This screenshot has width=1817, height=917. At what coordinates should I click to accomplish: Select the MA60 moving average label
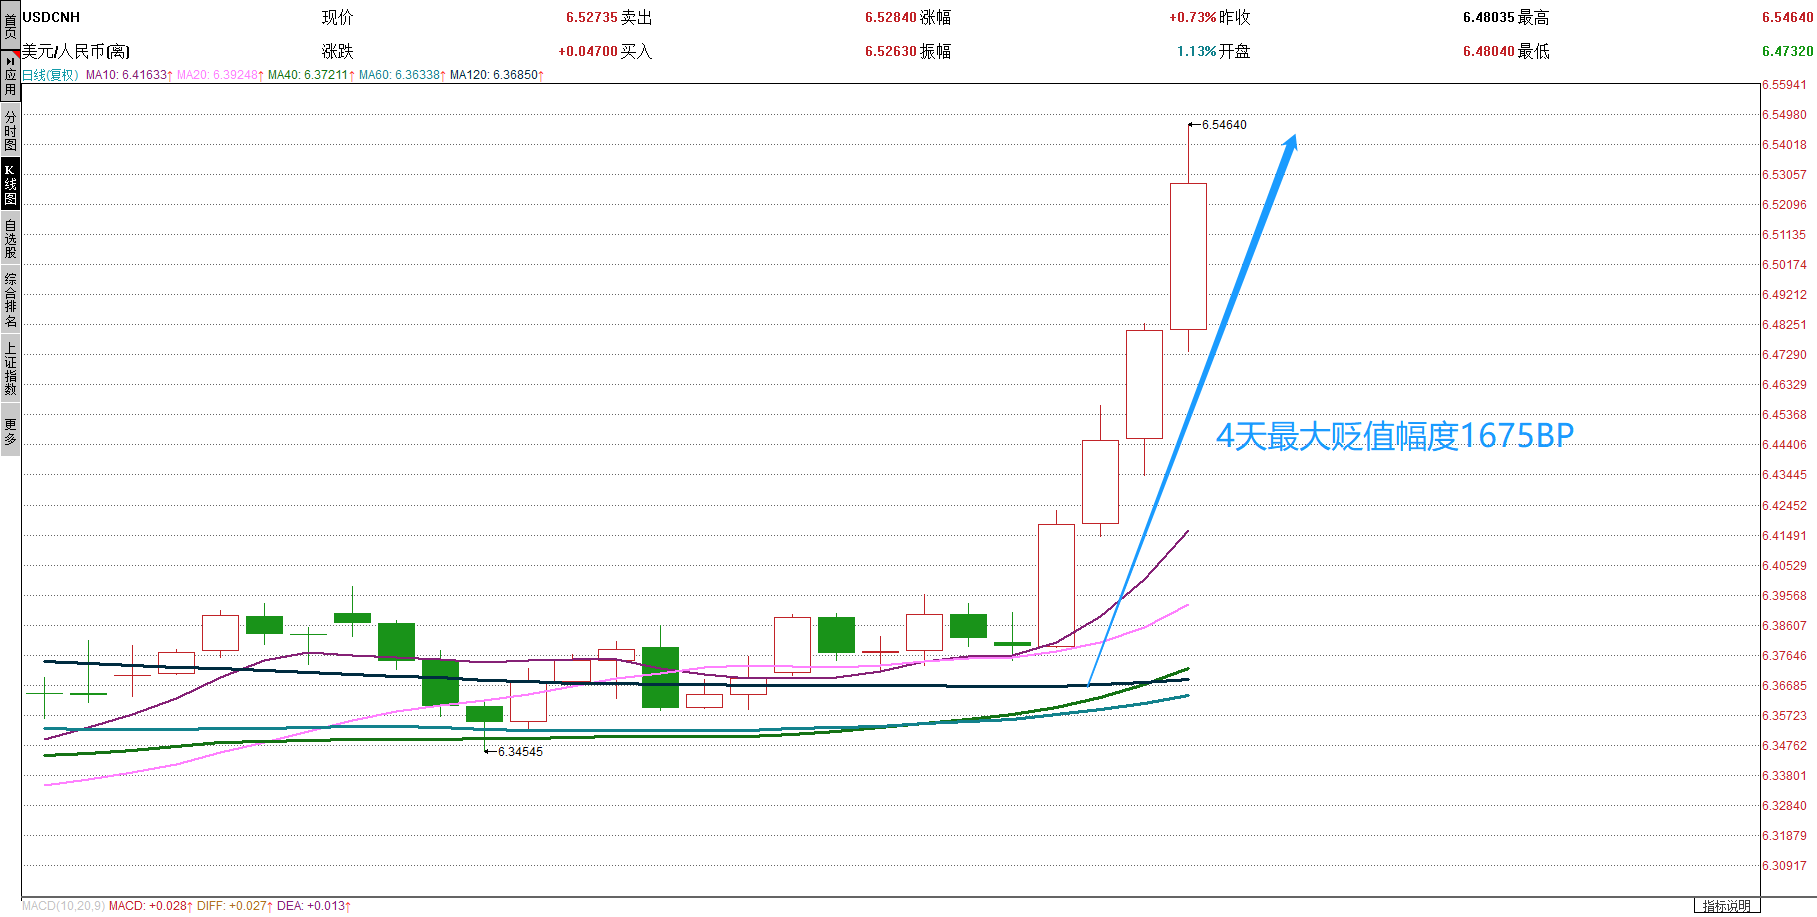coord(401,75)
